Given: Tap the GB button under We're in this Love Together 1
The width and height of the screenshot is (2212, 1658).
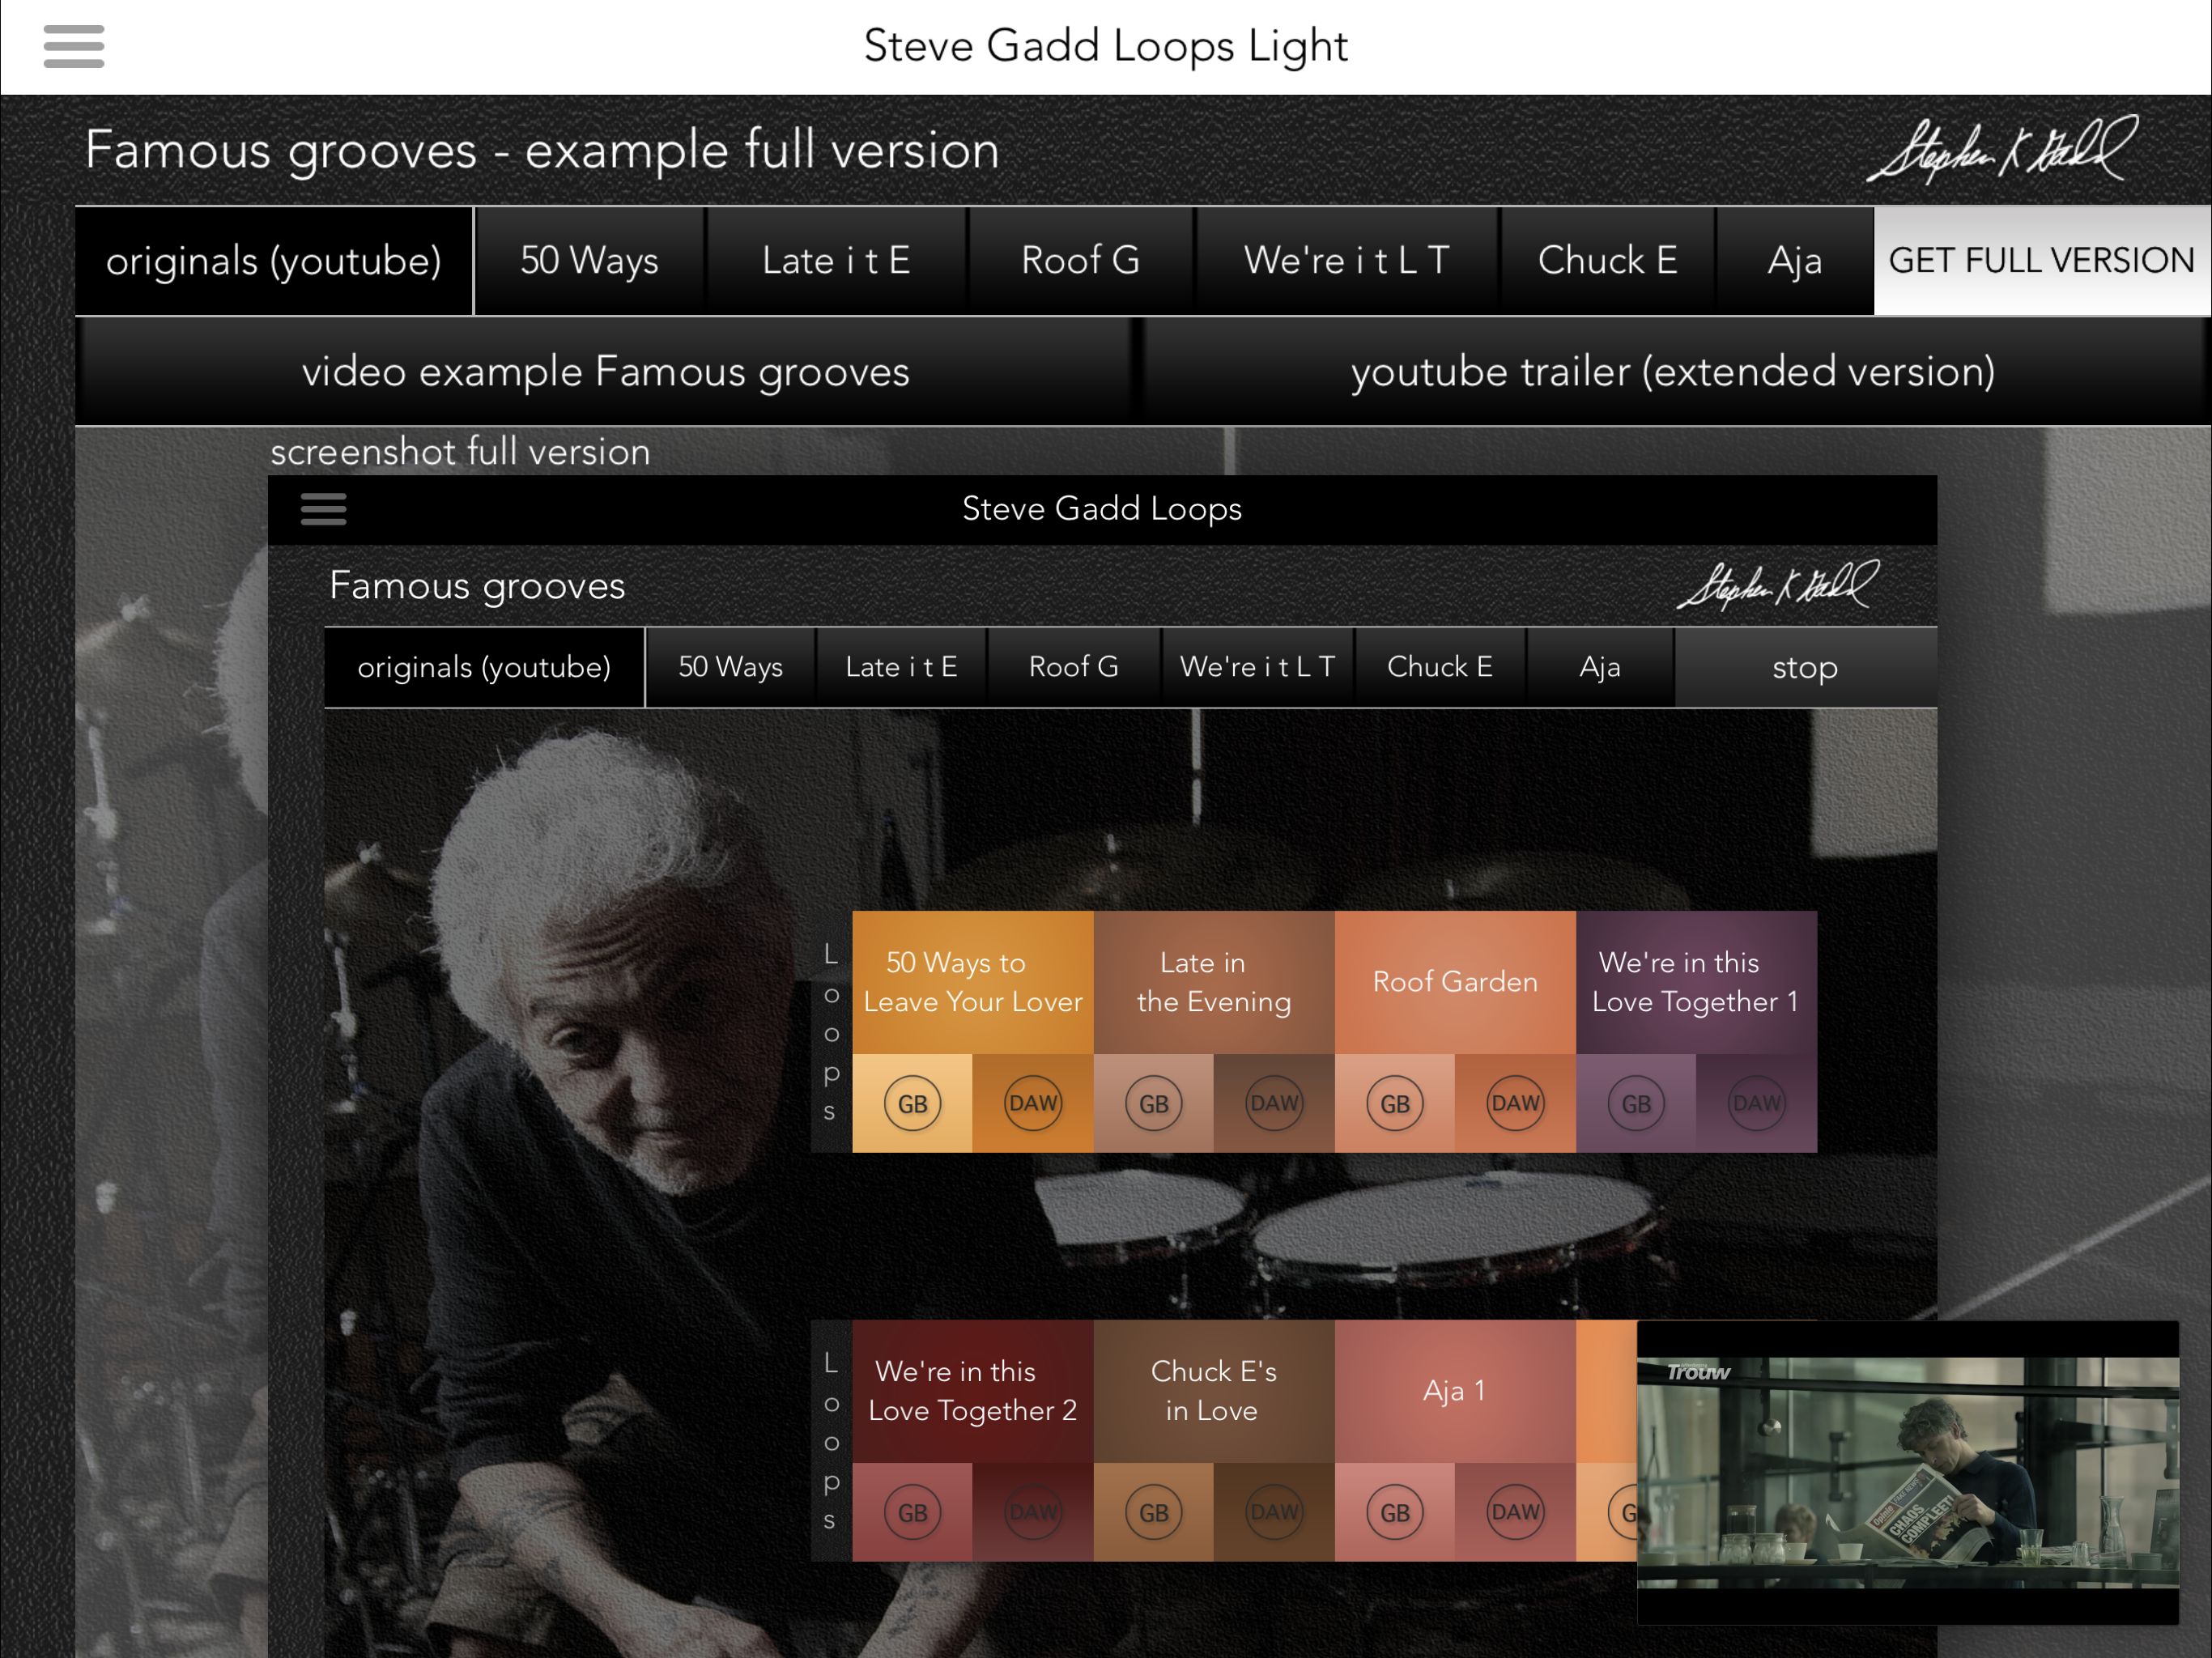Looking at the screenshot, I should (1637, 1104).
